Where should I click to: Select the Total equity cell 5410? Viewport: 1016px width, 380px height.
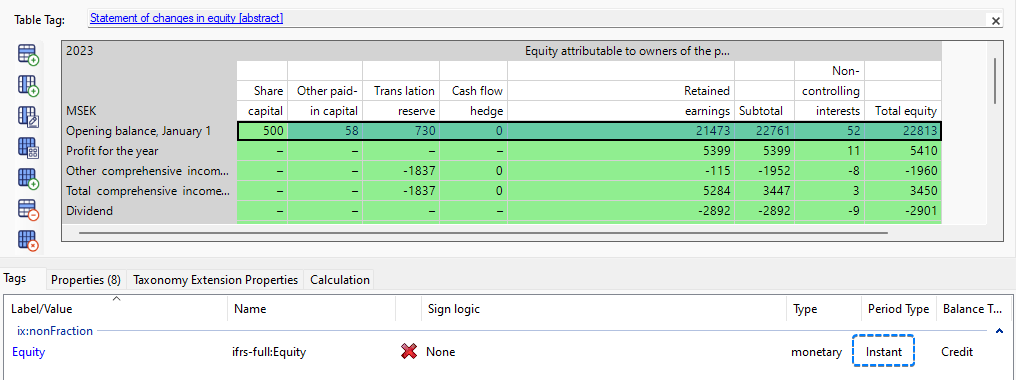(903, 151)
